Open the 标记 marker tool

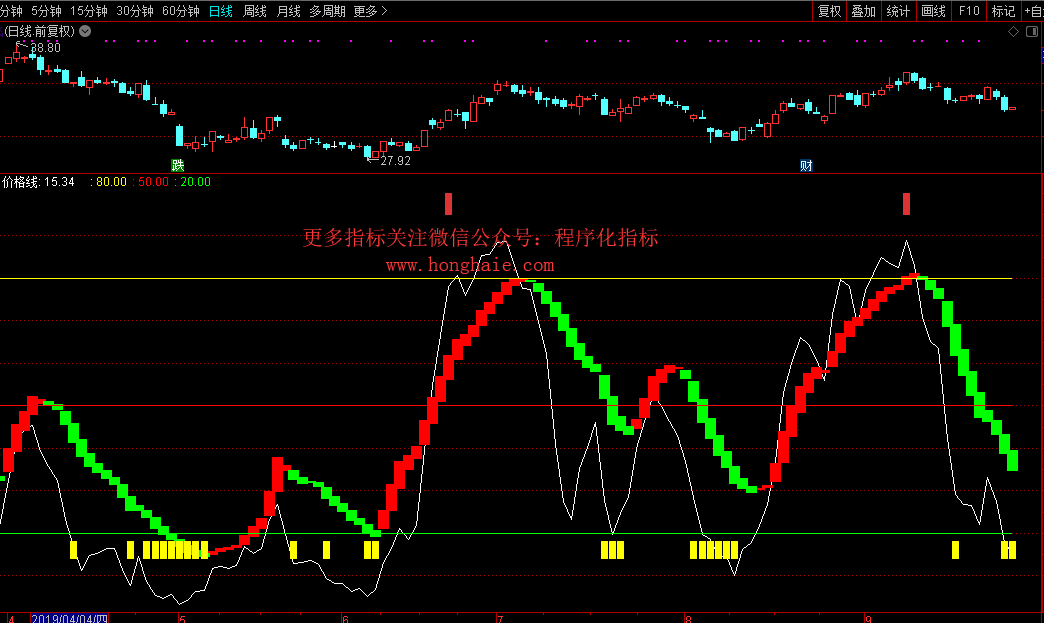[x=1002, y=11]
